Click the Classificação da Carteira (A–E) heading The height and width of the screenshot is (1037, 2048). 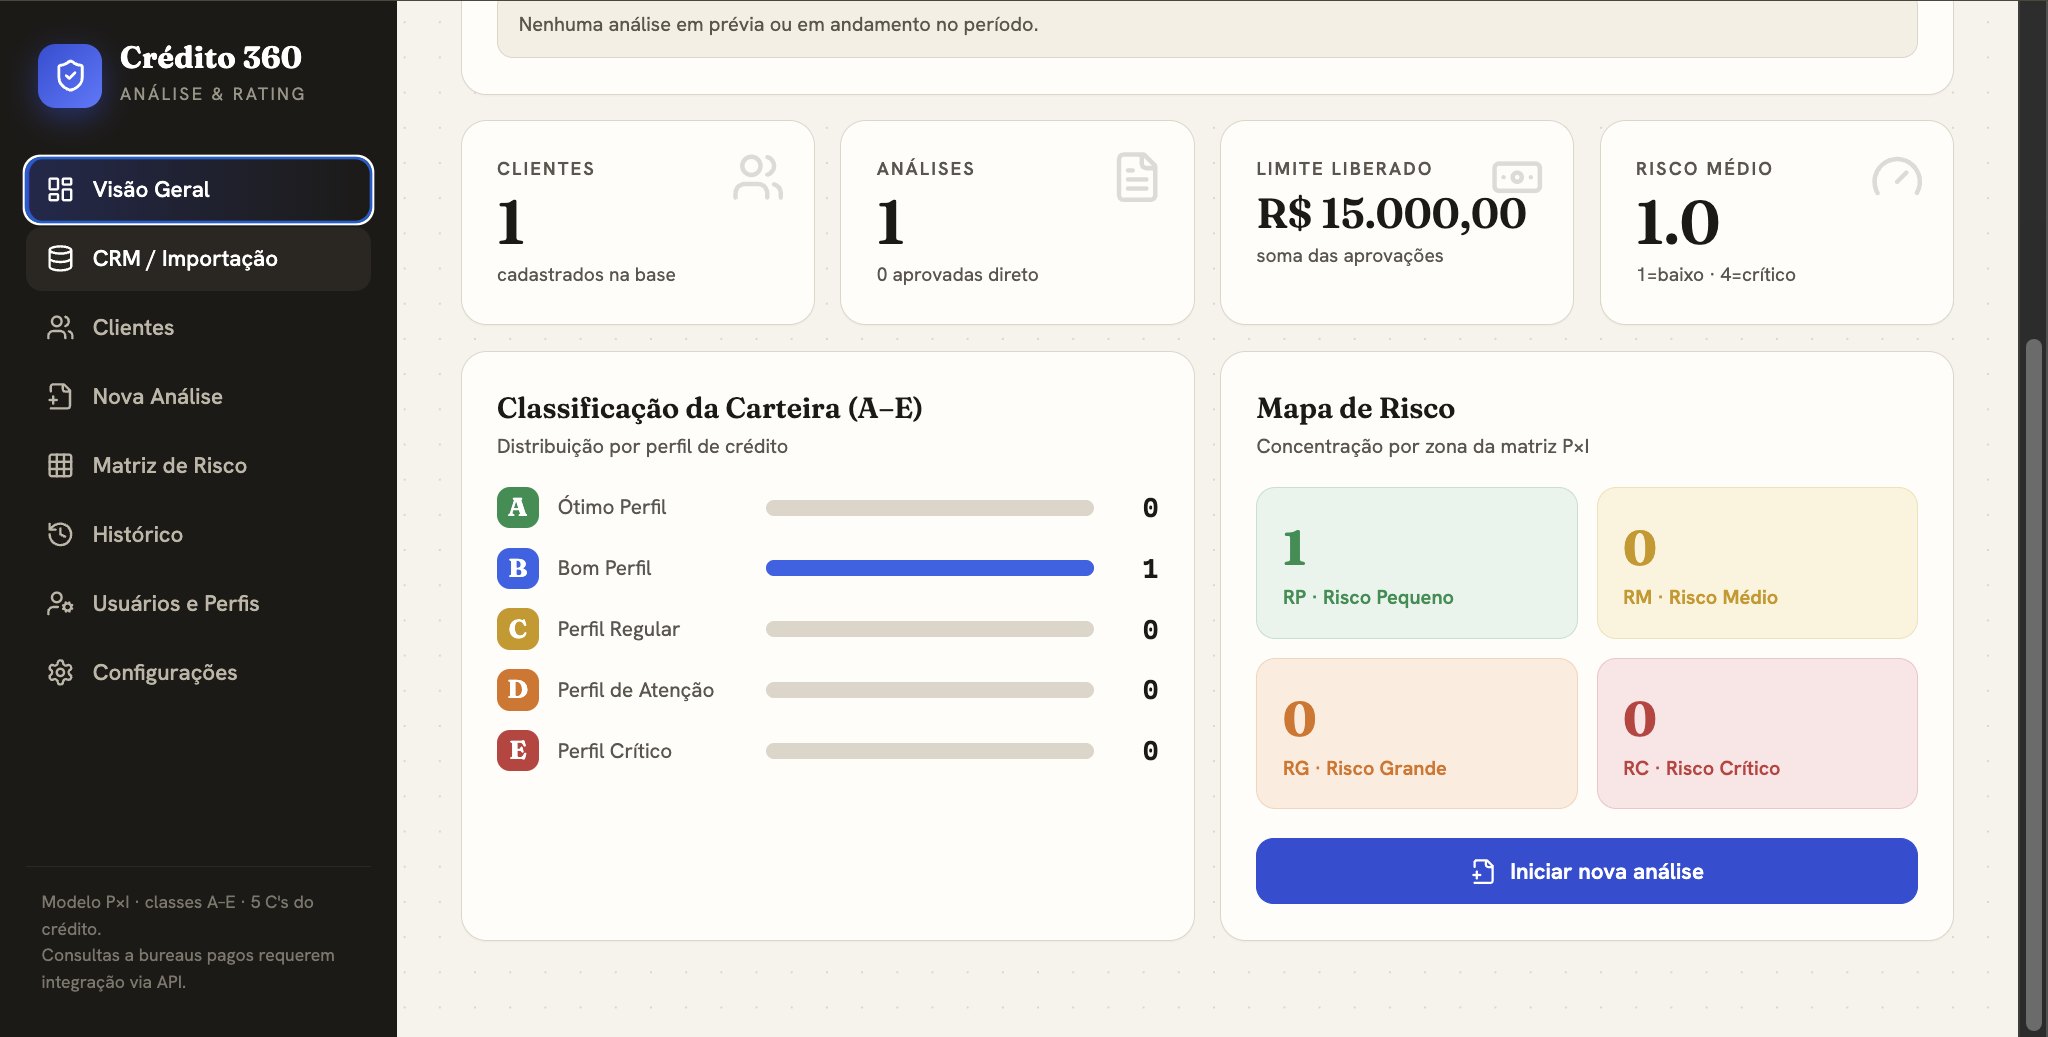tap(709, 408)
